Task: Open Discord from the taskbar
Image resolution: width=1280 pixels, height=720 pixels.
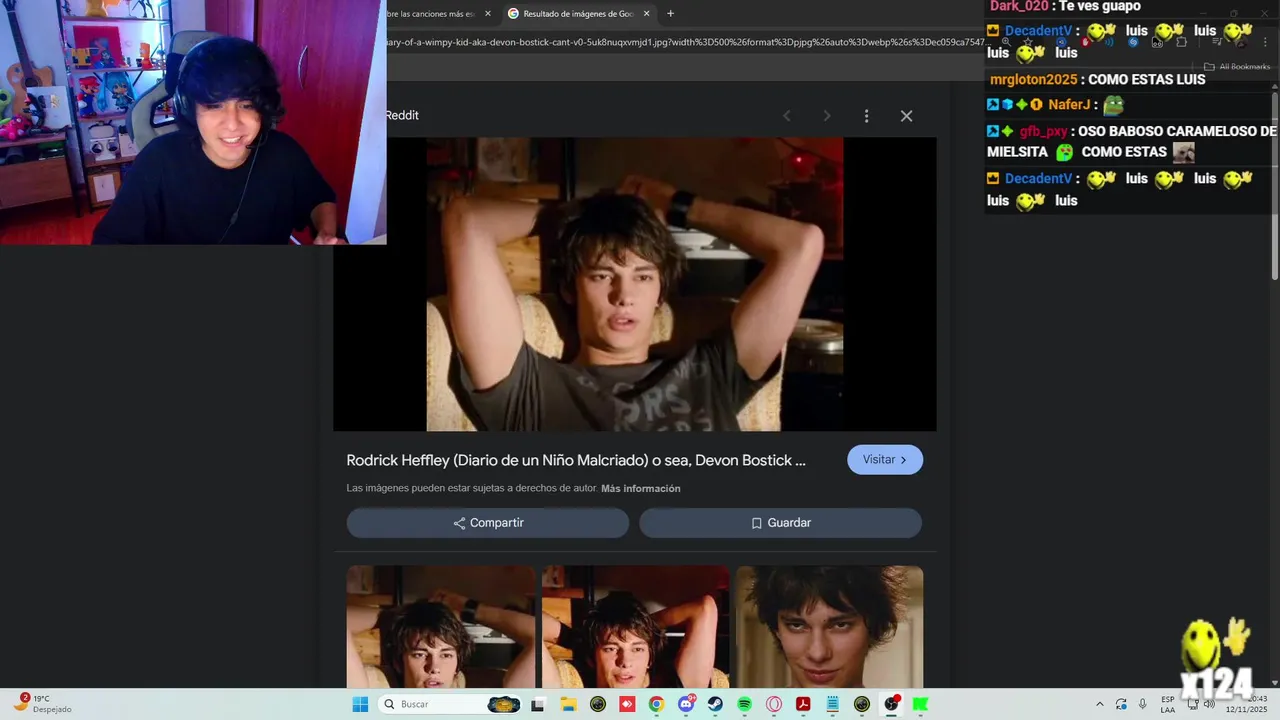Action: 686,704
